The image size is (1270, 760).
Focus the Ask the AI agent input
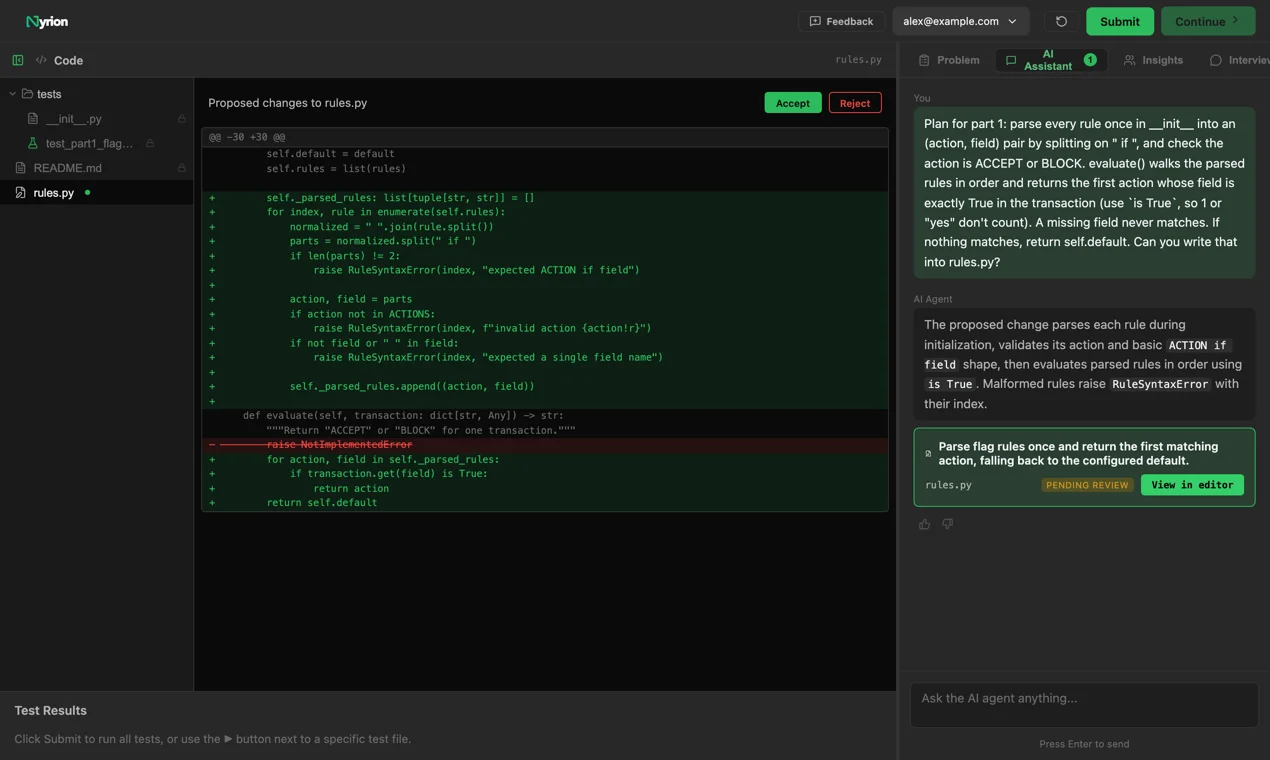[1084, 705]
